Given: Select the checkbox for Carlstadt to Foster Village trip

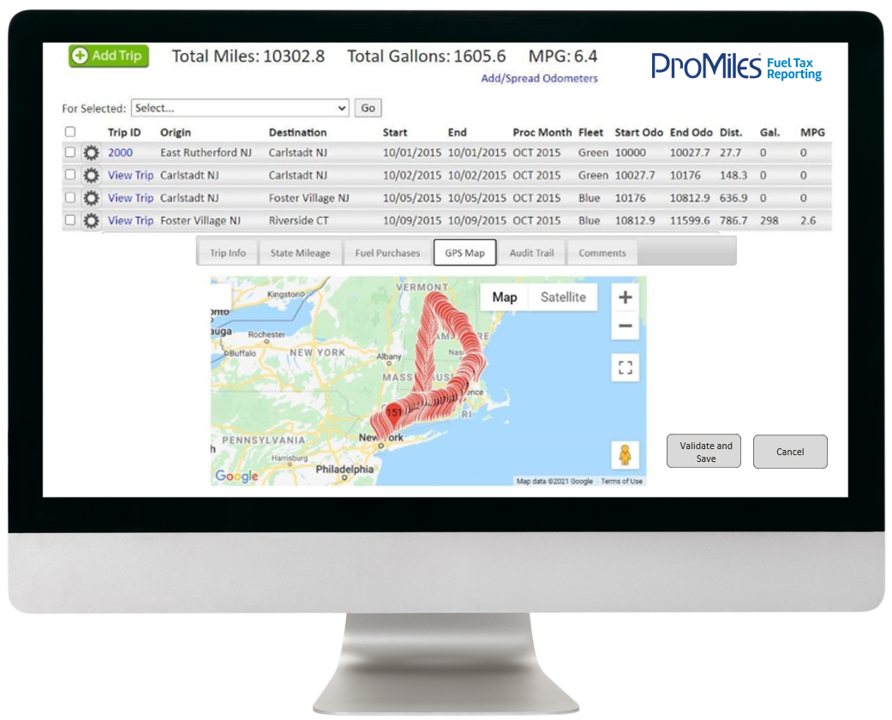Looking at the screenshot, I should 70,198.
